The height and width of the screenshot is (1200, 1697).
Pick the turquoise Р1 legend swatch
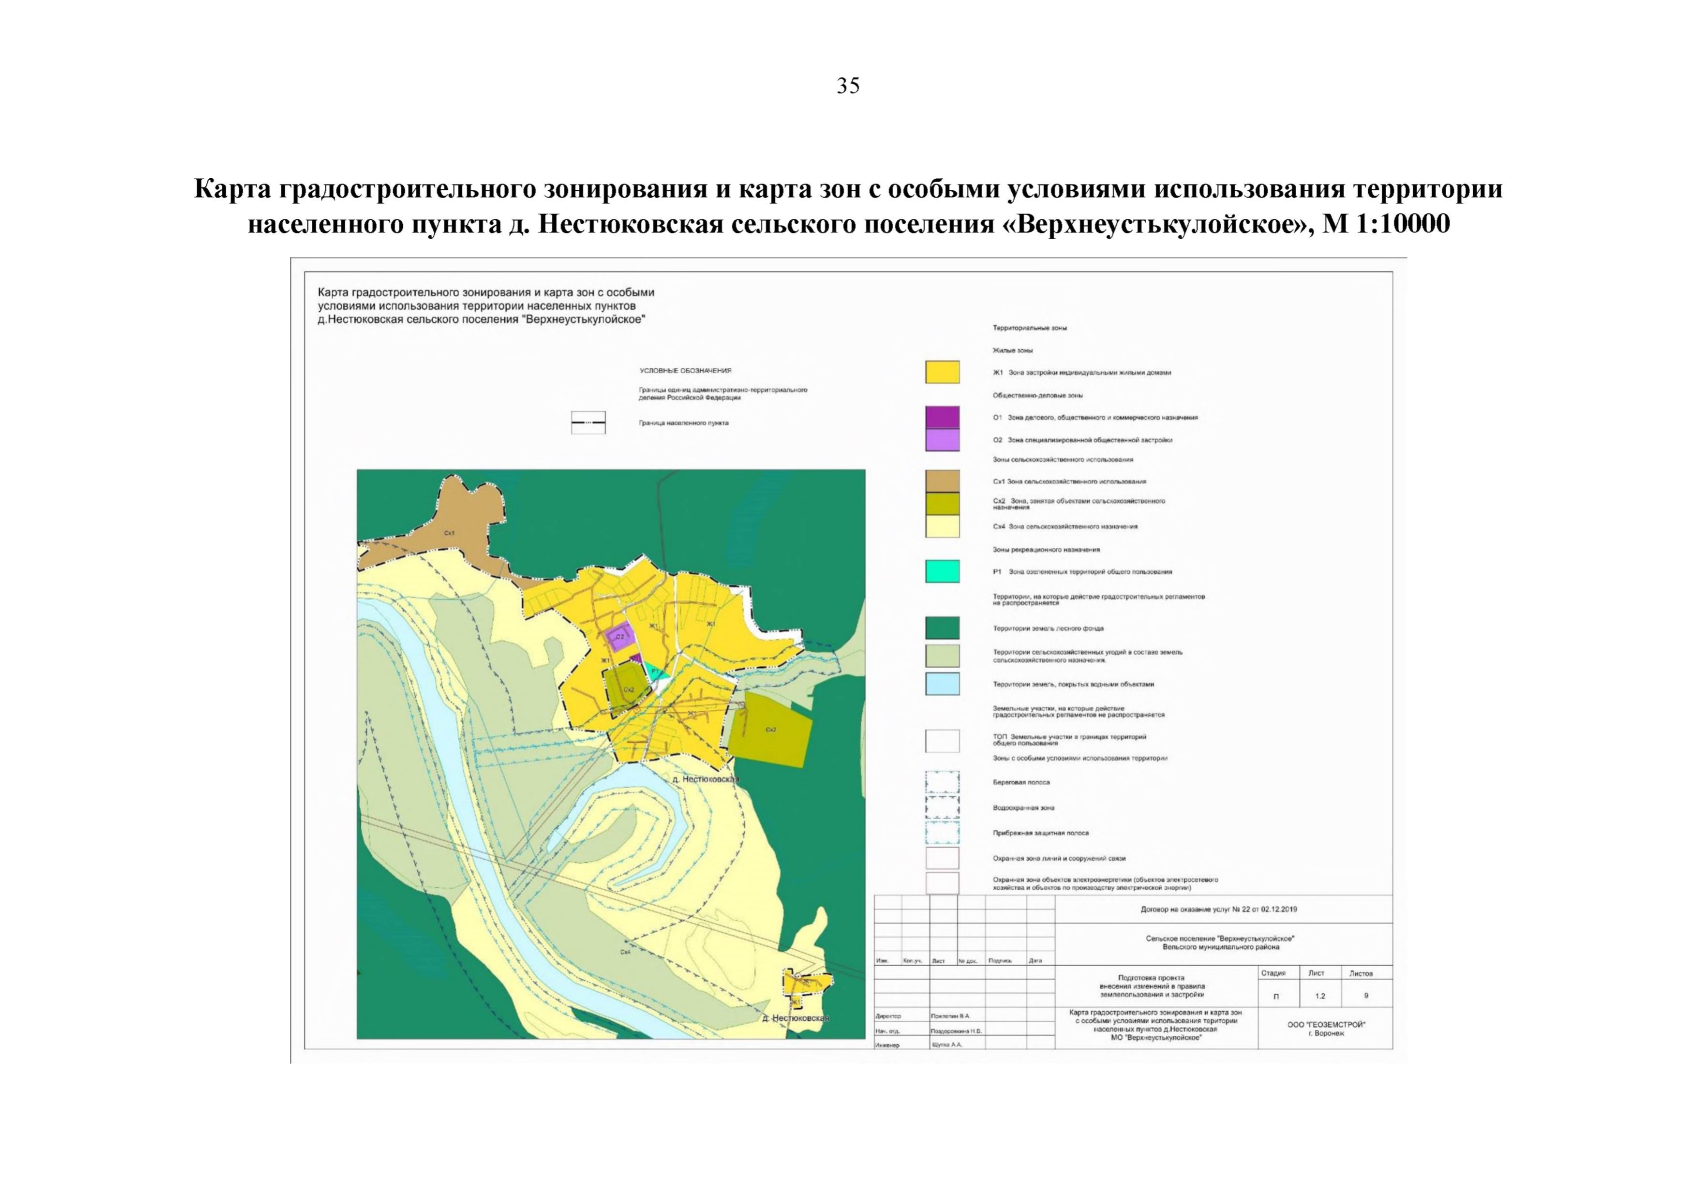(x=942, y=571)
